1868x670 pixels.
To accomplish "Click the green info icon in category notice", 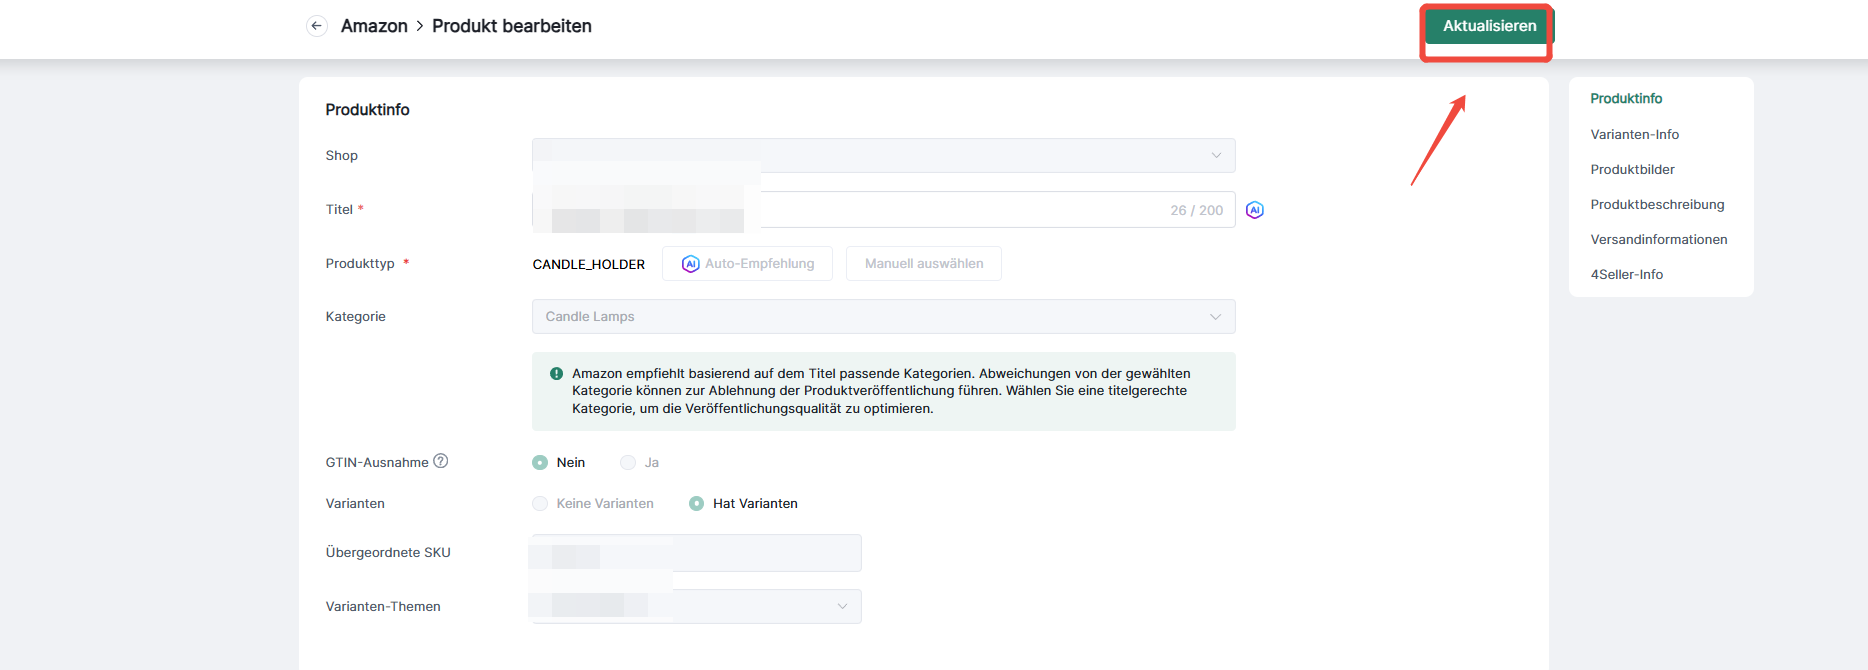I will coord(556,374).
